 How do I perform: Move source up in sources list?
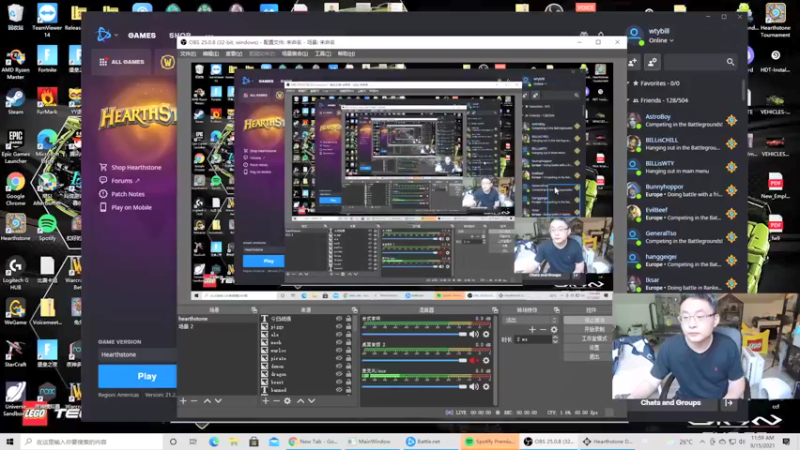[x=301, y=401]
